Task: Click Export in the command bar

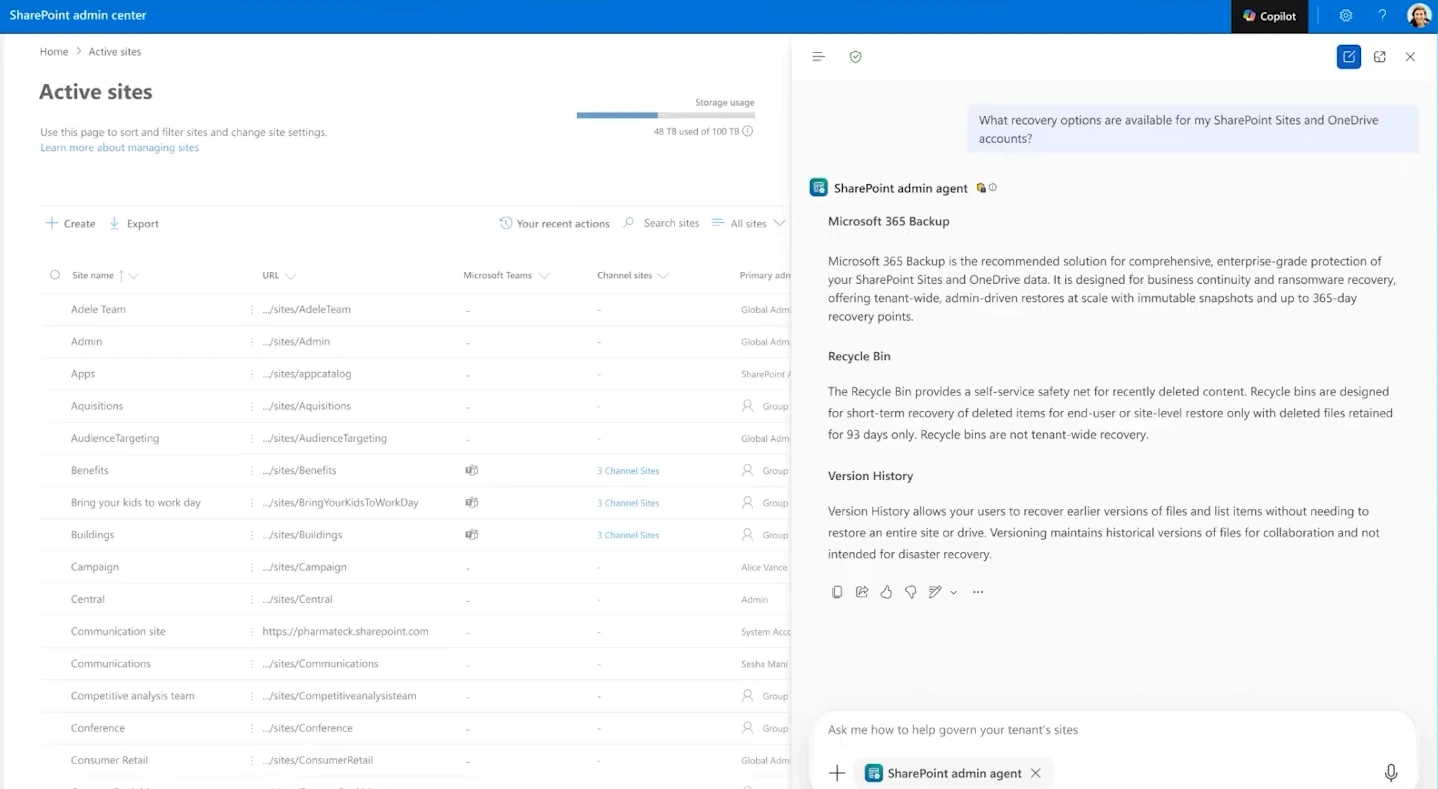Action: tap(134, 223)
